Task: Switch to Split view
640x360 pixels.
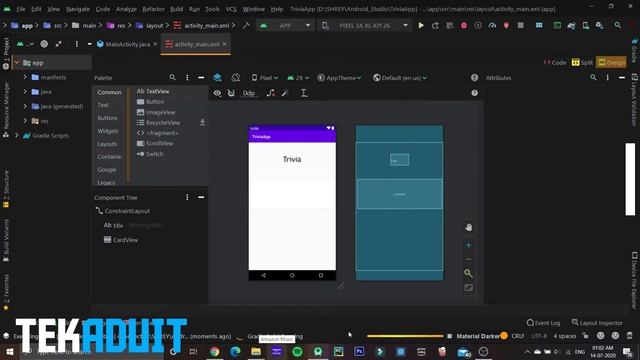Action: pos(582,62)
